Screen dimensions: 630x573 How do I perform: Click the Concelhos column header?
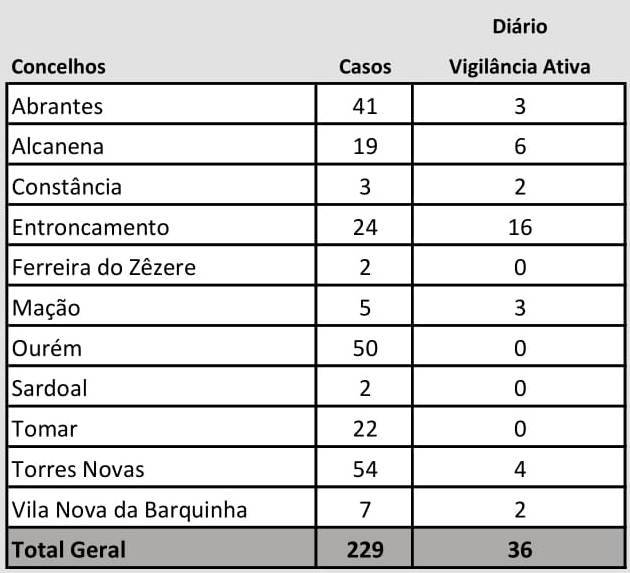coord(58,67)
